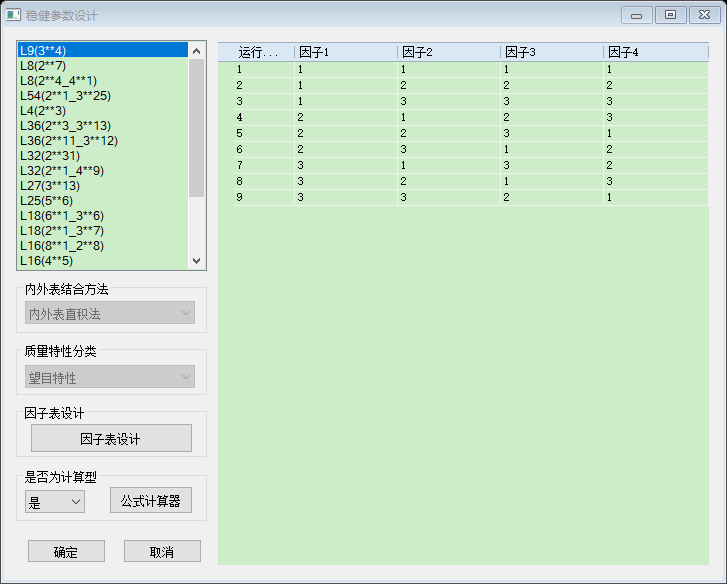The image size is (727, 584).
Task: Maximize the 稳健参数设计 window
Action: coord(670,15)
